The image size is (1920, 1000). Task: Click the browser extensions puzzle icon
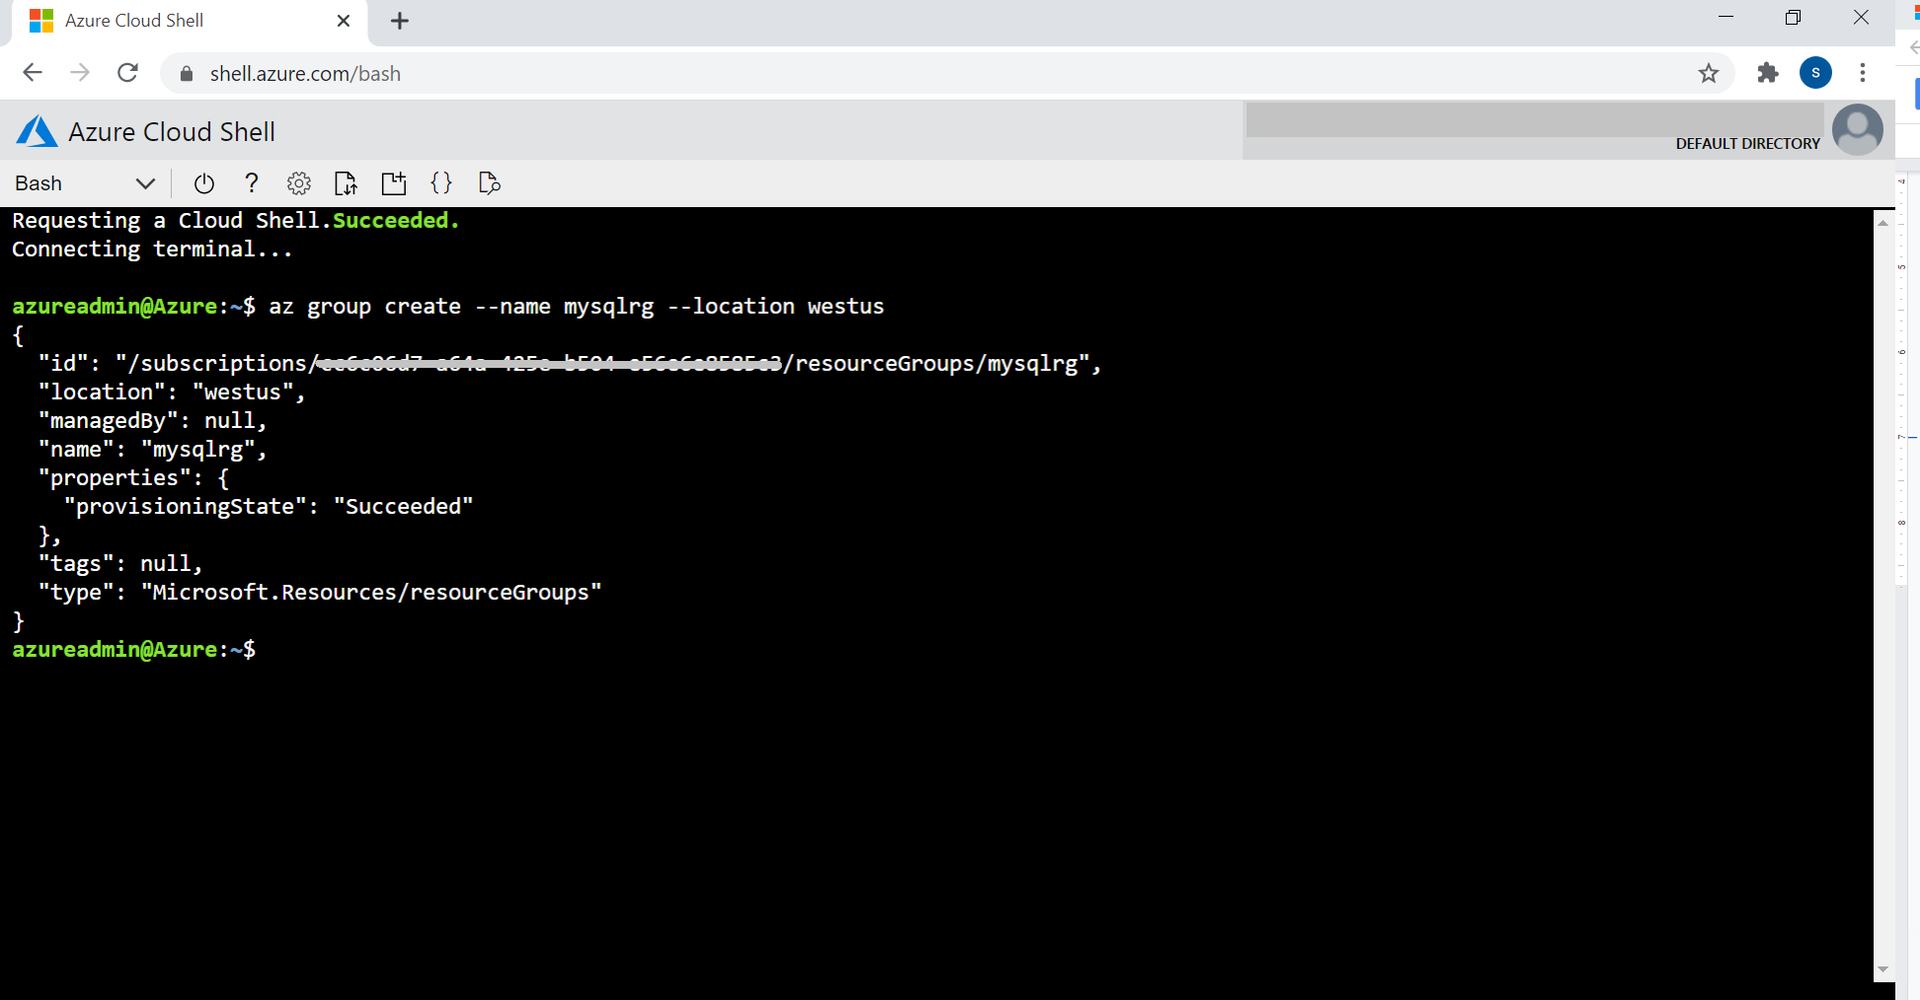tap(1767, 73)
